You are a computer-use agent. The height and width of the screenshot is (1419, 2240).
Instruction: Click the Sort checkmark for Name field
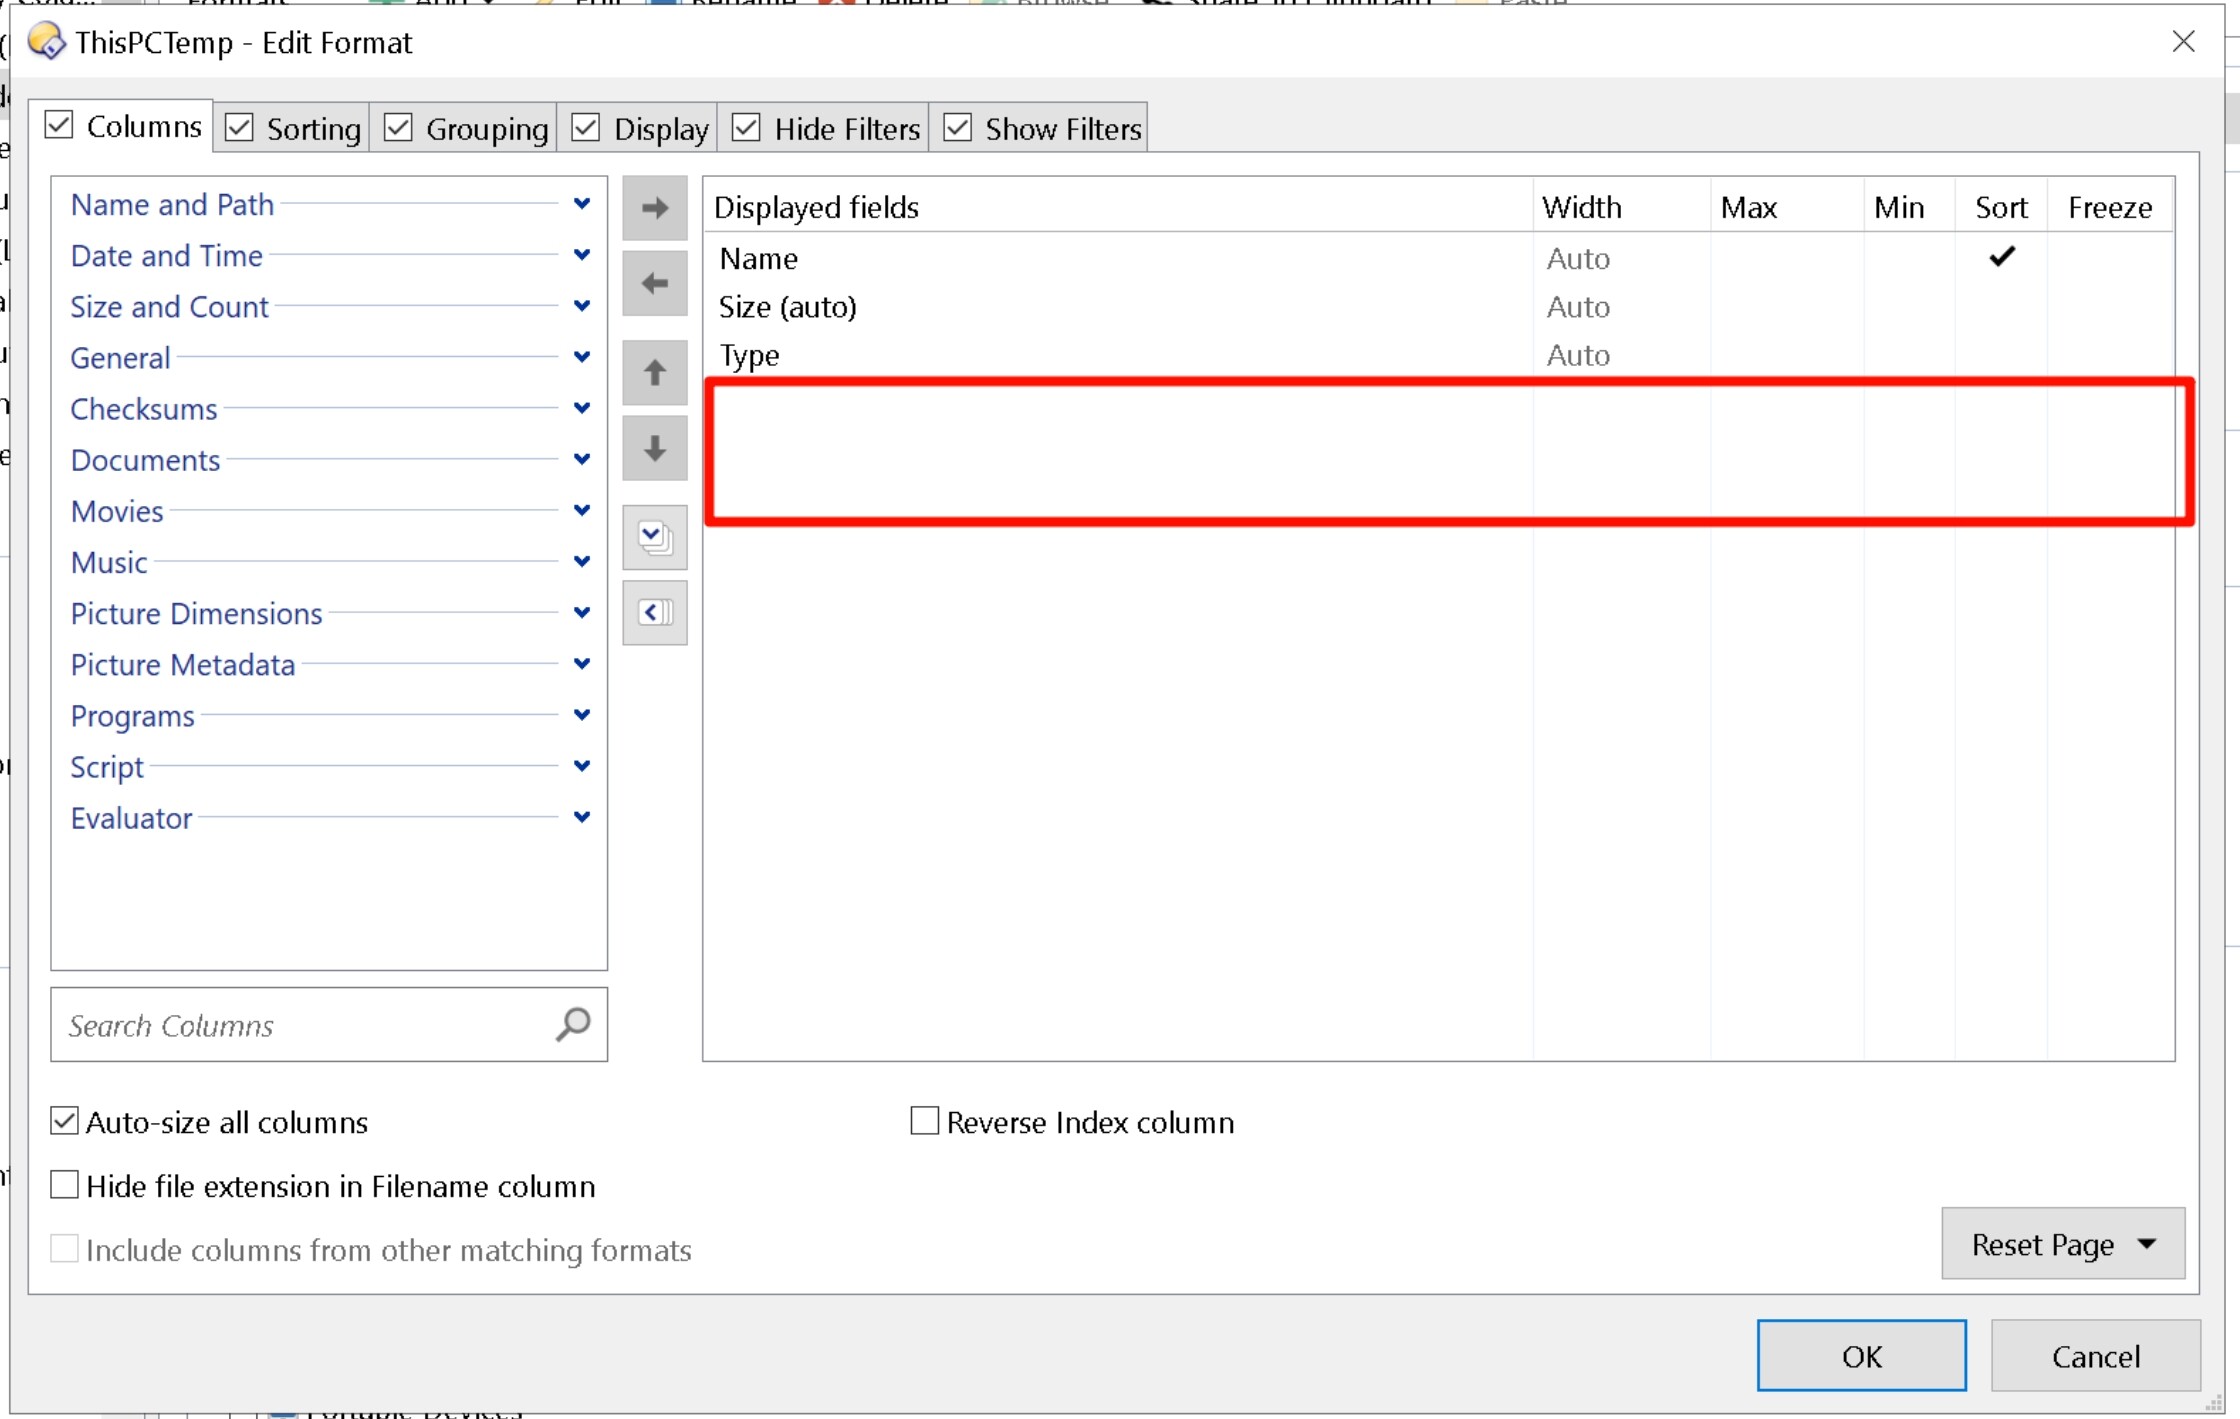click(x=2001, y=257)
